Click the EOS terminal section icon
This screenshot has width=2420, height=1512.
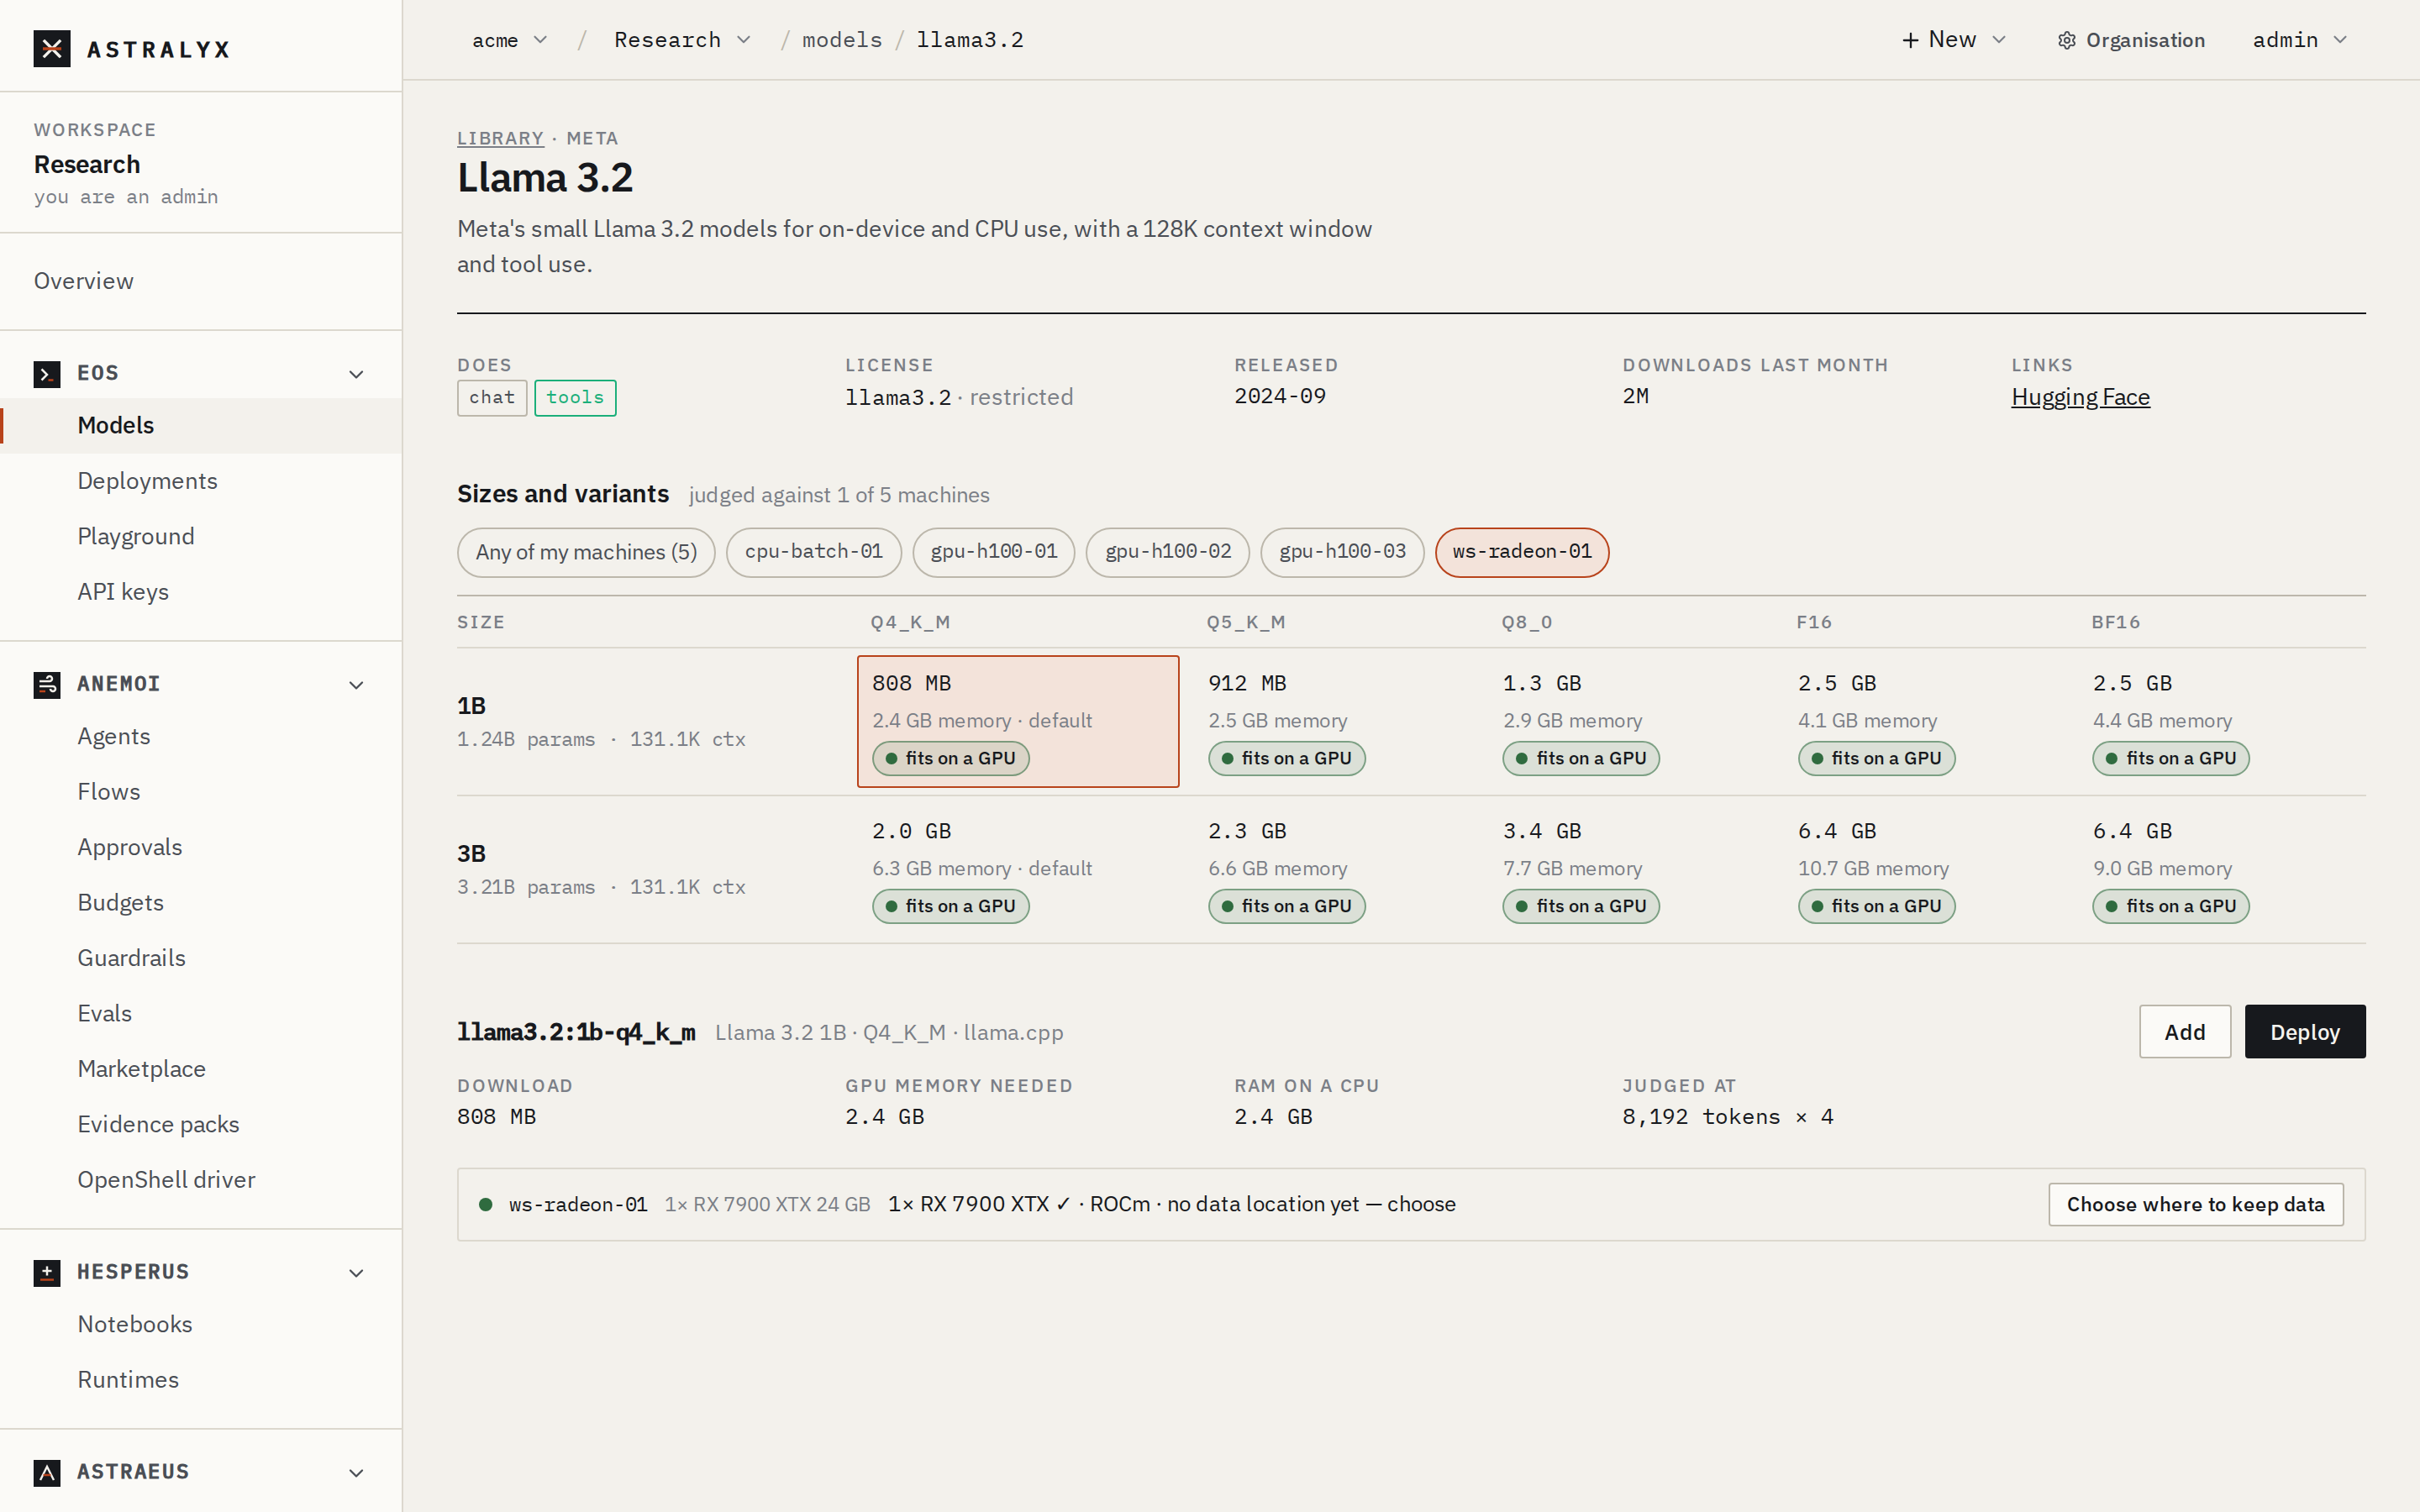47,374
